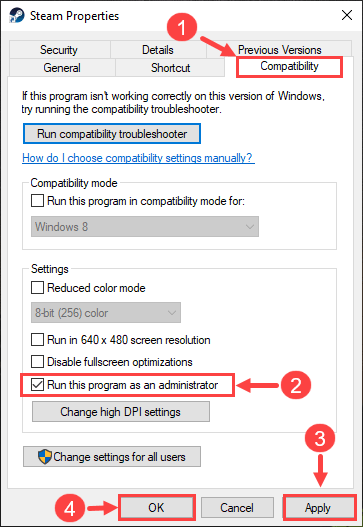Click the Apply button
This screenshot has width=363, height=527.
pyautogui.click(x=318, y=508)
